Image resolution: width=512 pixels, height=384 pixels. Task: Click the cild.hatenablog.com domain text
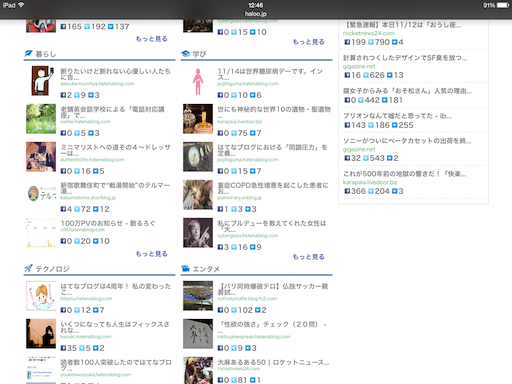pos(82,230)
